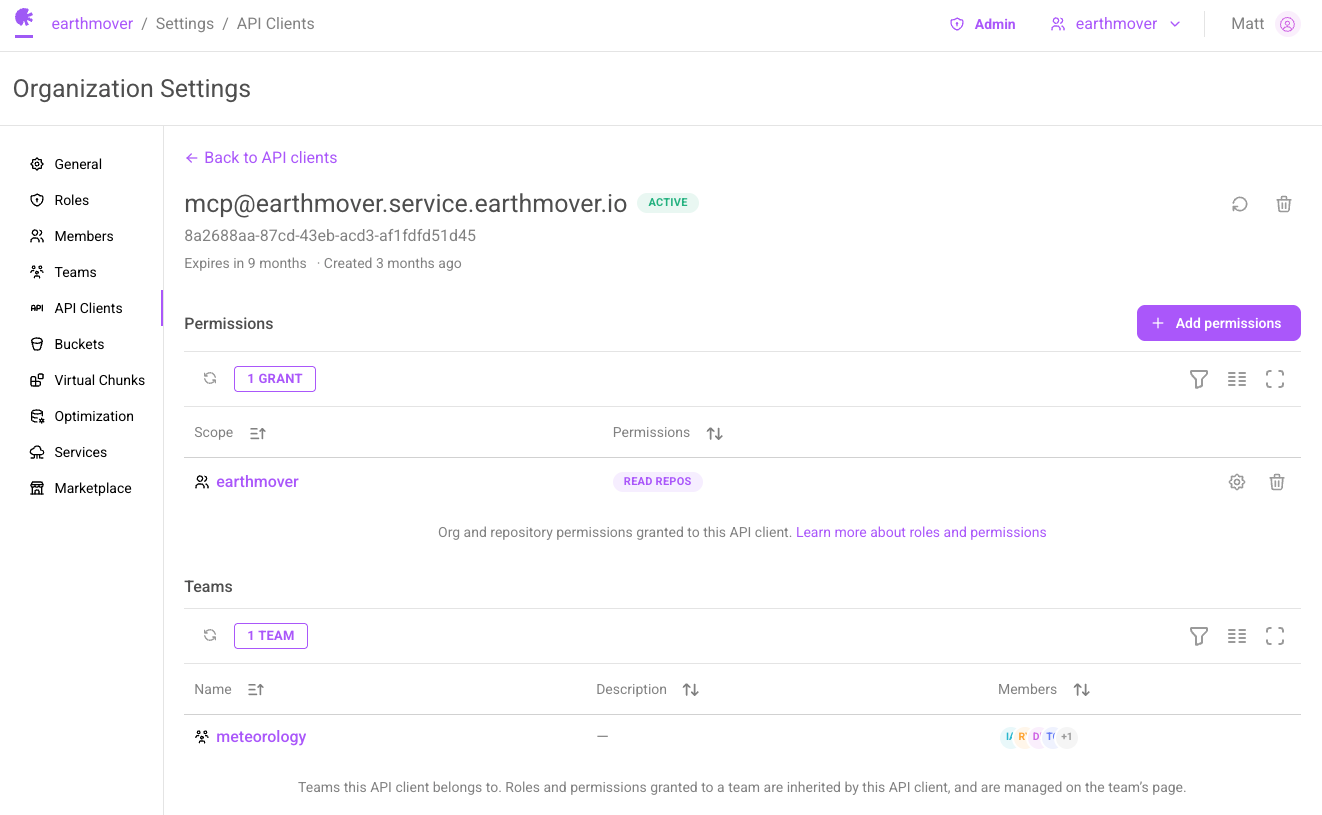Select Teams in the sidebar
This screenshot has height=815, width=1322.
coord(75,272)
